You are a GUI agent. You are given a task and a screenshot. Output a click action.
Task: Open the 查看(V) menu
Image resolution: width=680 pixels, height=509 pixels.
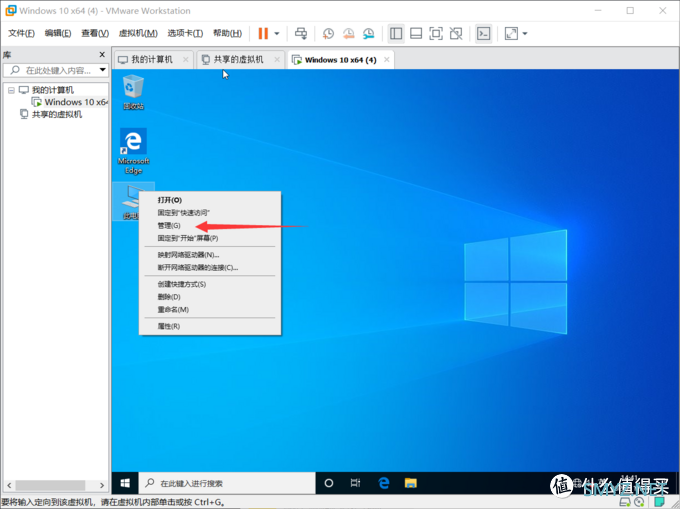click(x=95, y=33)
